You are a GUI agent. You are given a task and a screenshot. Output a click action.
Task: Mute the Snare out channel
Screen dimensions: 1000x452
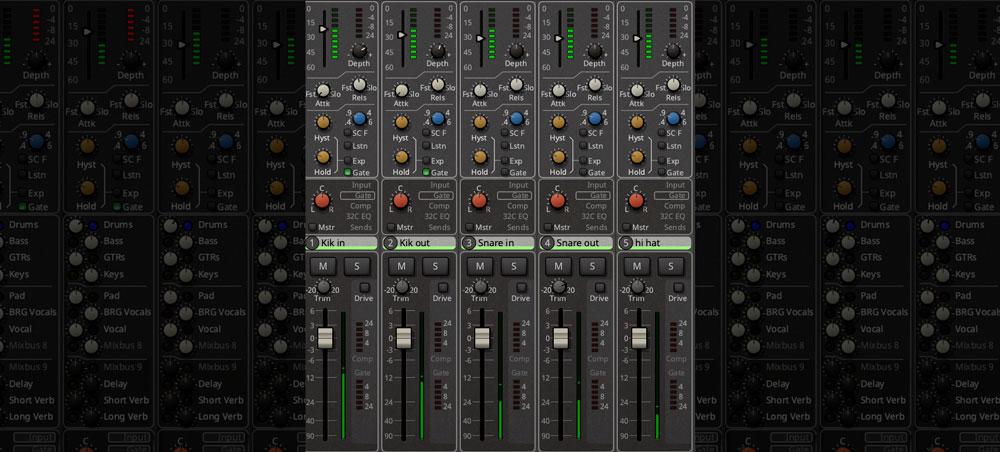557,266
